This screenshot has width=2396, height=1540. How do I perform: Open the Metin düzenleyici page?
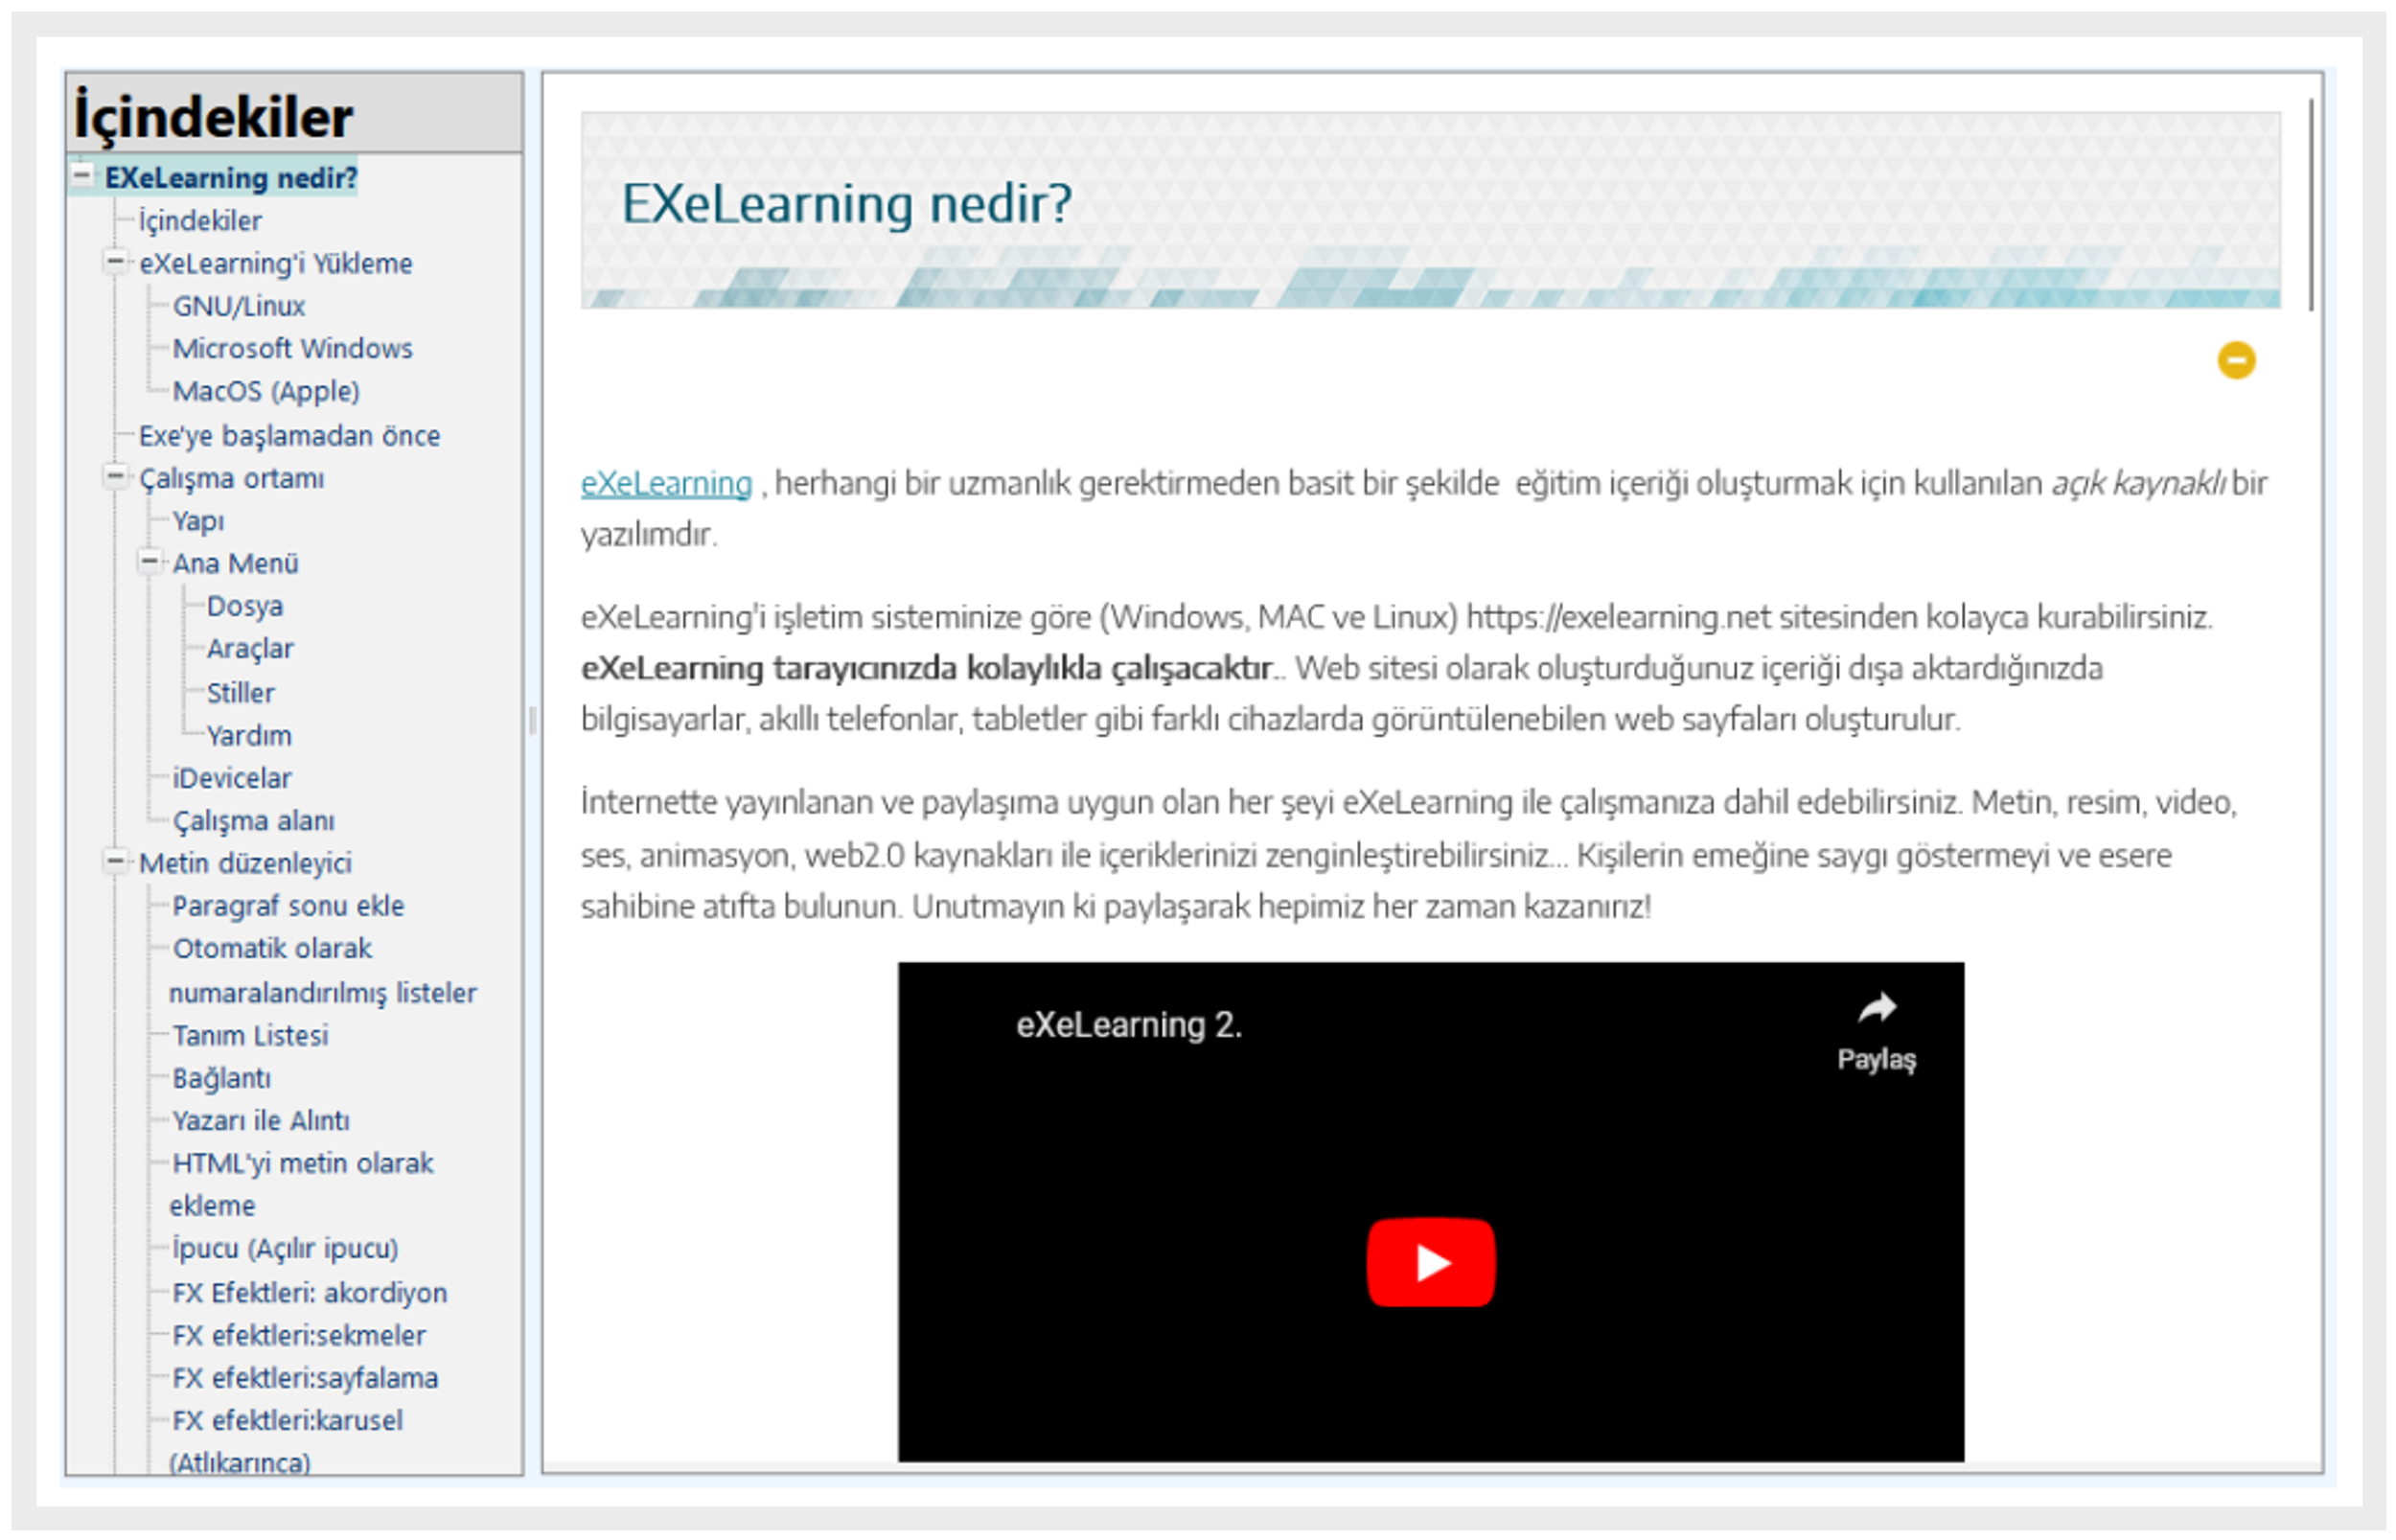[x=245, y=862]
